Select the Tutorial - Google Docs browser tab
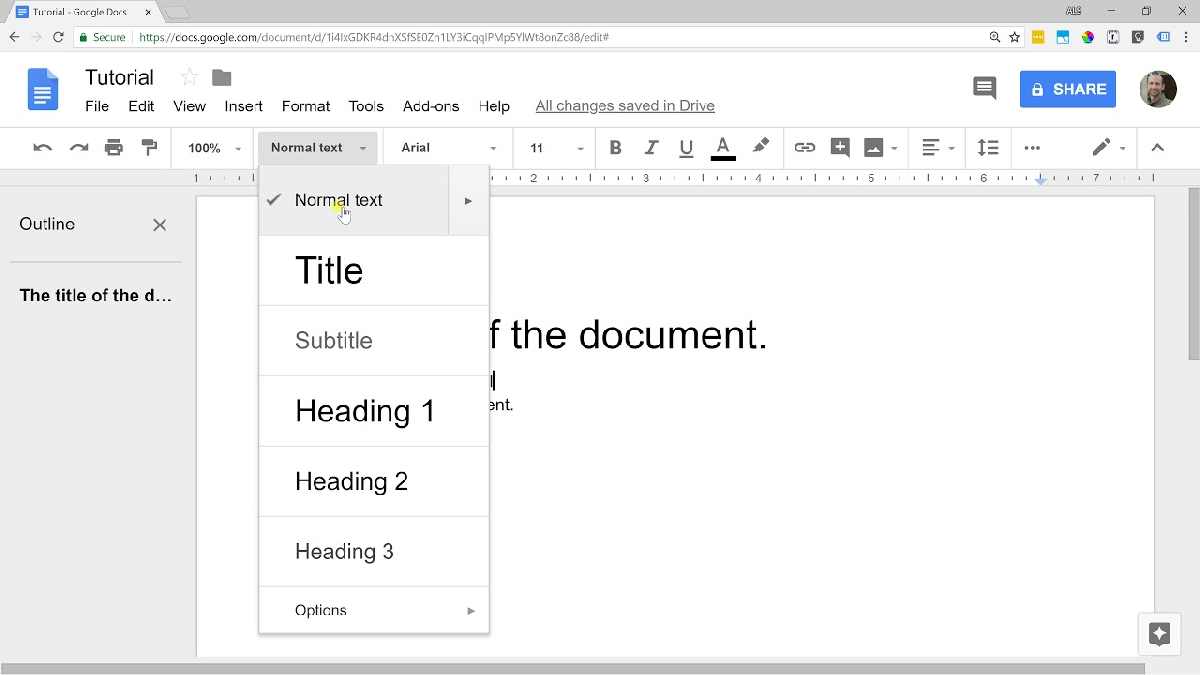 point(82,12)
